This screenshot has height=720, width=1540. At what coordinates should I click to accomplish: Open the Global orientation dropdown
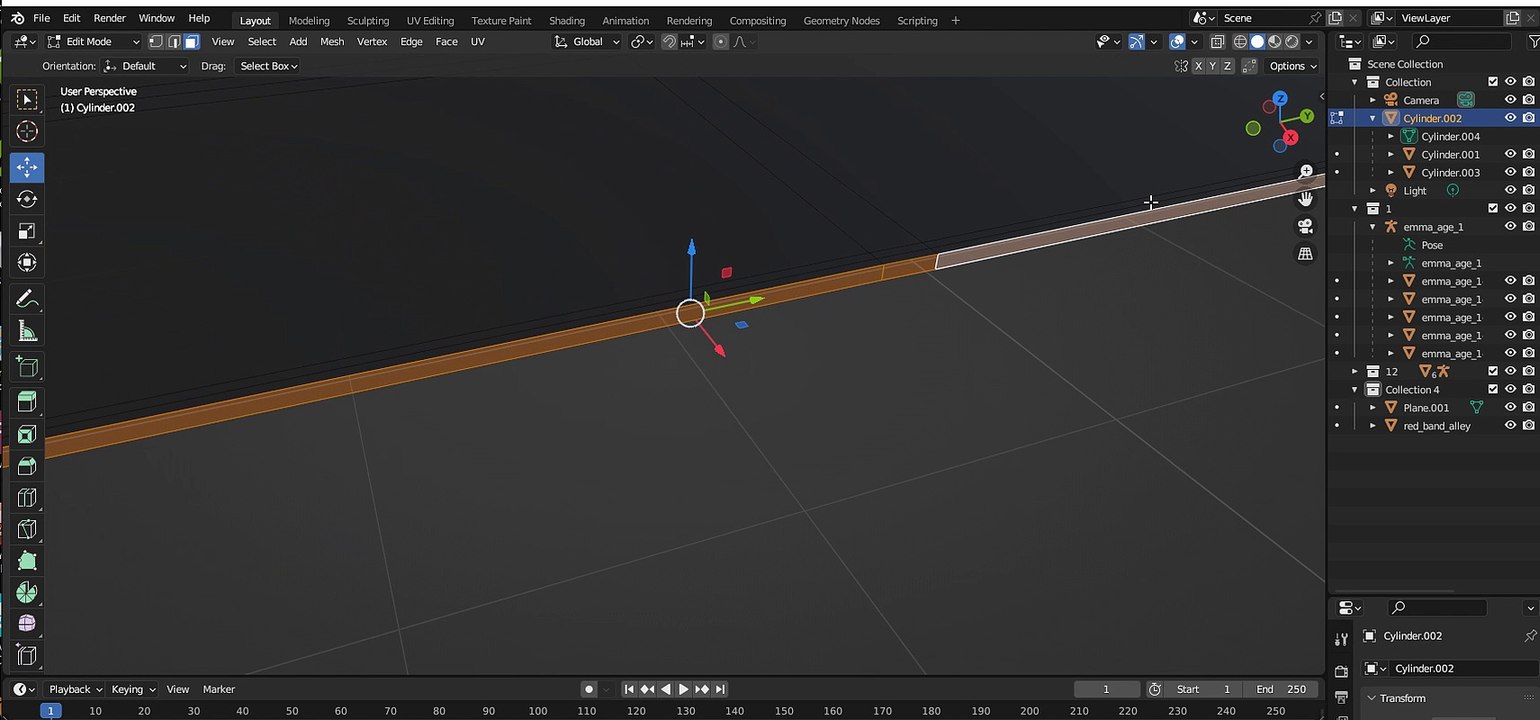[587, 41]
